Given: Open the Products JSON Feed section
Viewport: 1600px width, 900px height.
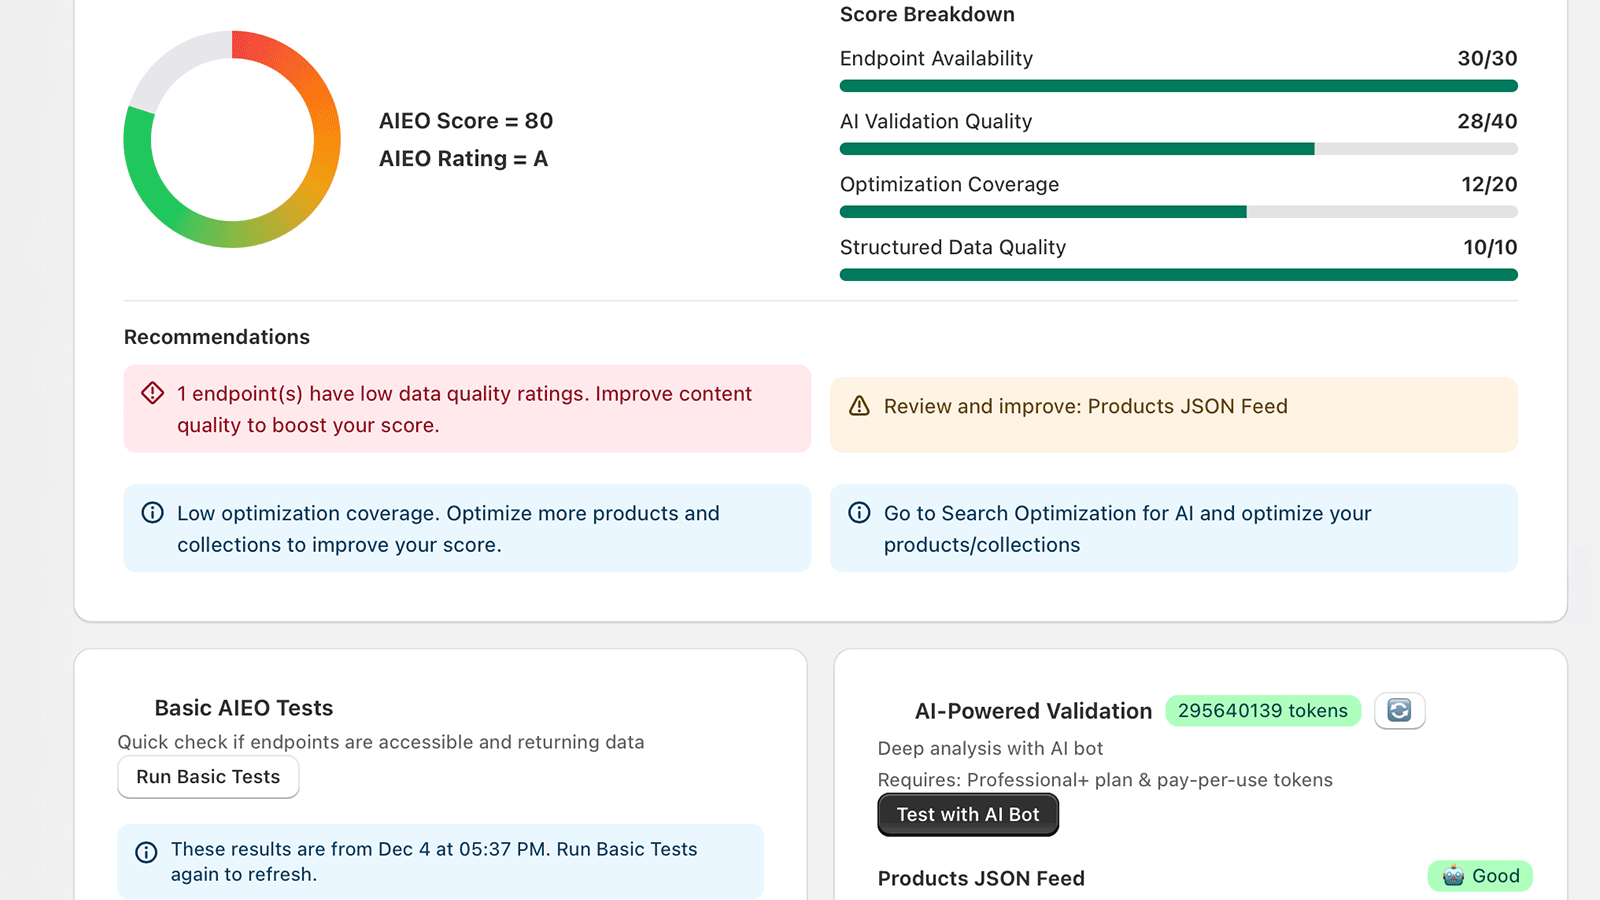Looking at the screenshot, I should click(981, 878).
